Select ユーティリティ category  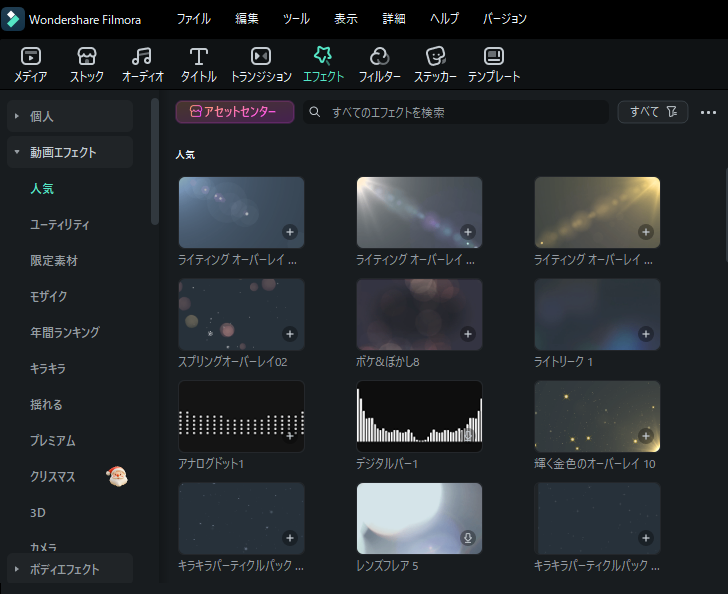tap(59, 225)
